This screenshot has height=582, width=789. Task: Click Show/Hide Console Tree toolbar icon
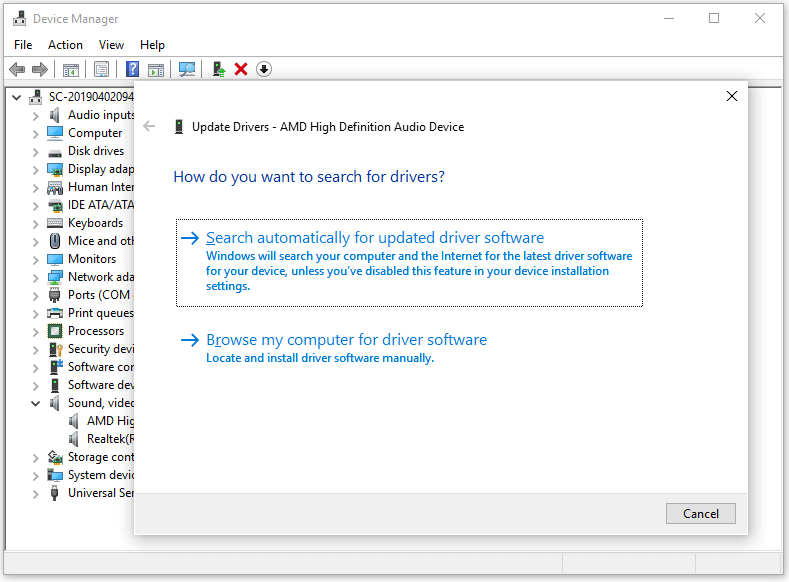coord(70,69)
